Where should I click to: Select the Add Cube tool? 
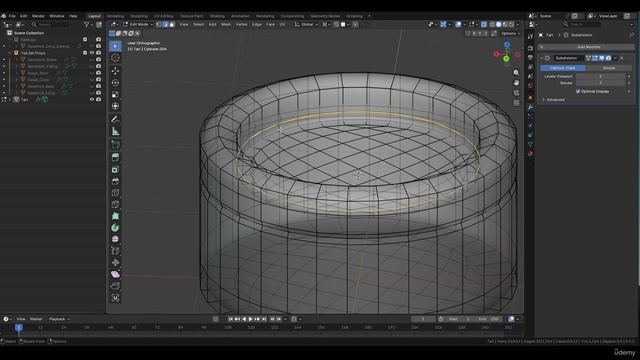[x=116, y=144]
